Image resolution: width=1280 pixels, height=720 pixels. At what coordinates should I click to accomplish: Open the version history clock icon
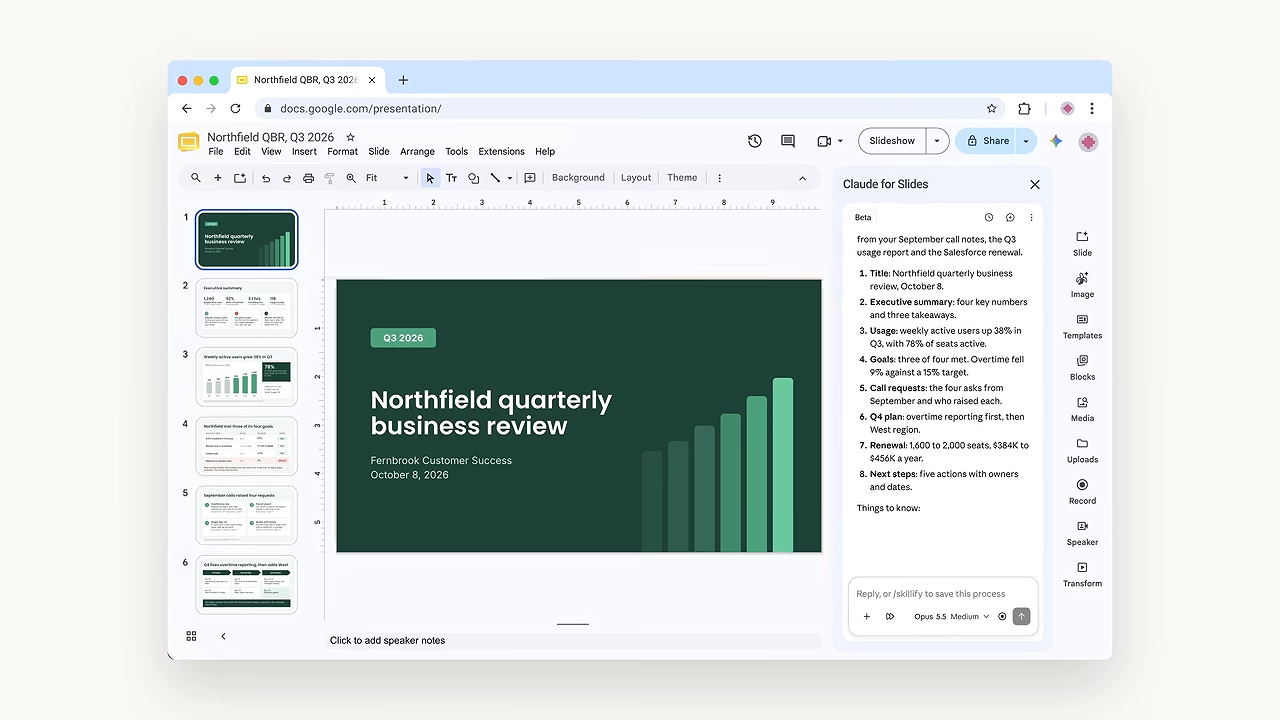point(755,141)
